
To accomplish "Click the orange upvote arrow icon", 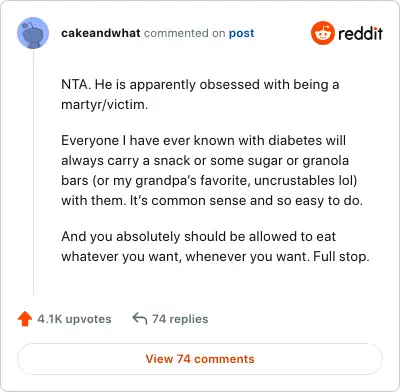I will (x=25, y=319).
